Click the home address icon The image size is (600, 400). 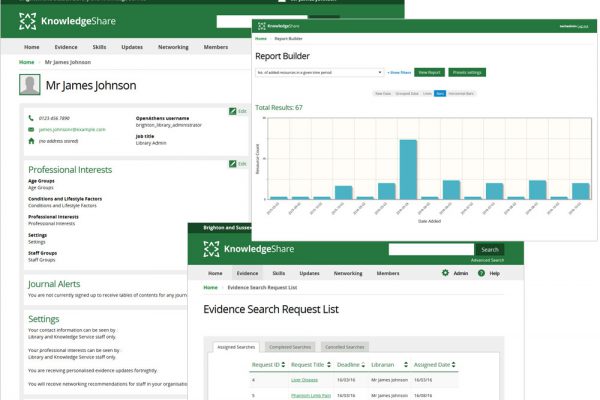pos(31,141)
